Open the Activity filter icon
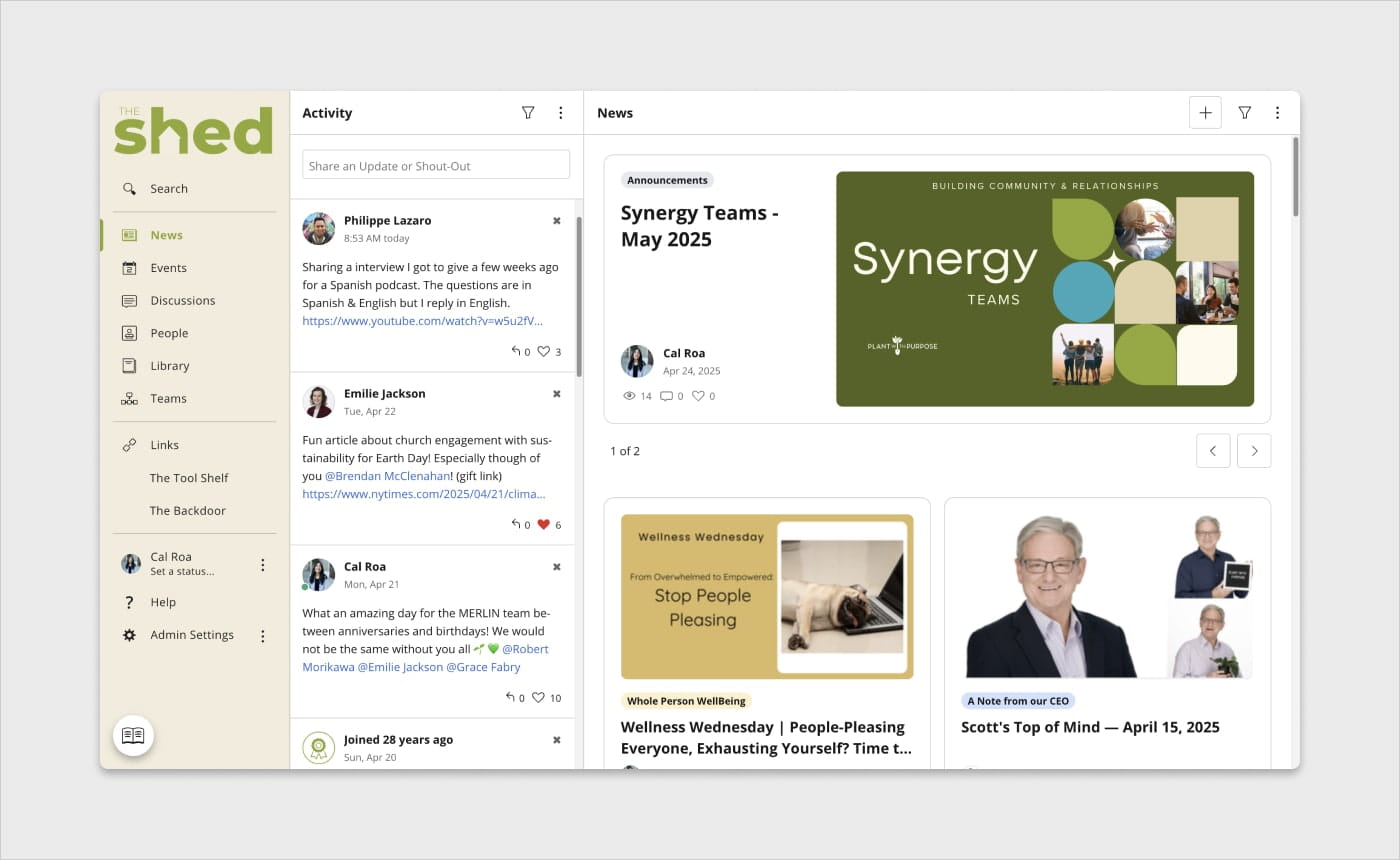This screenshot has height=860, width=1400. click(528, 113)
